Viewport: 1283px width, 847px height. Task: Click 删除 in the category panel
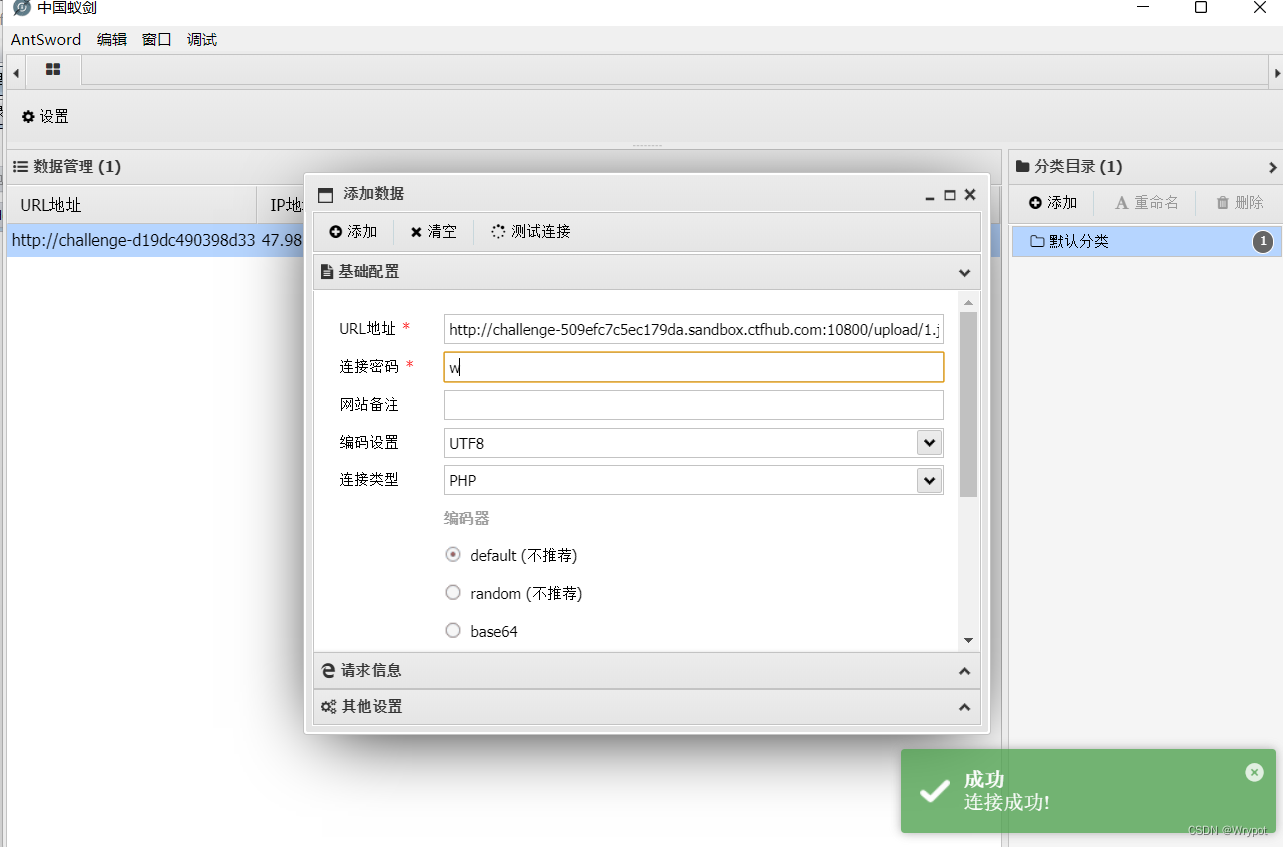[x=1240, y=203]
